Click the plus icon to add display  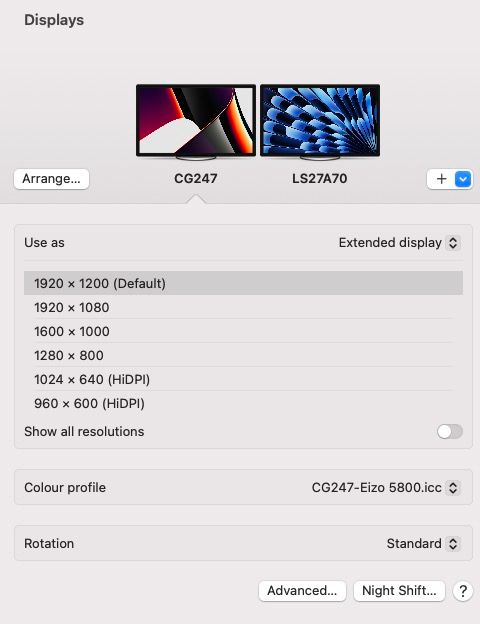click(x=441, y=179)
